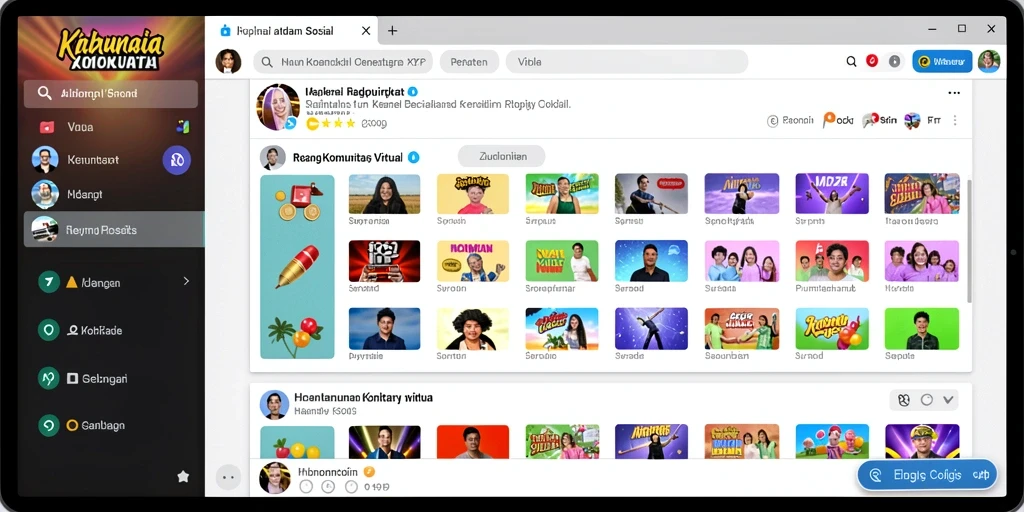
Task: Click the magnifier search icon in top bar
Action: 851,61
